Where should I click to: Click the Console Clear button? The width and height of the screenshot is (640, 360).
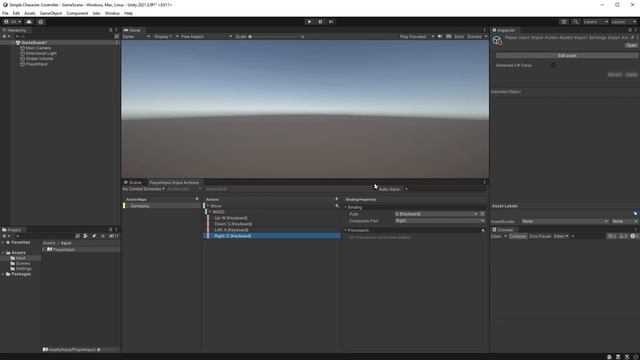pyautogui.click(x=496, y=236)
